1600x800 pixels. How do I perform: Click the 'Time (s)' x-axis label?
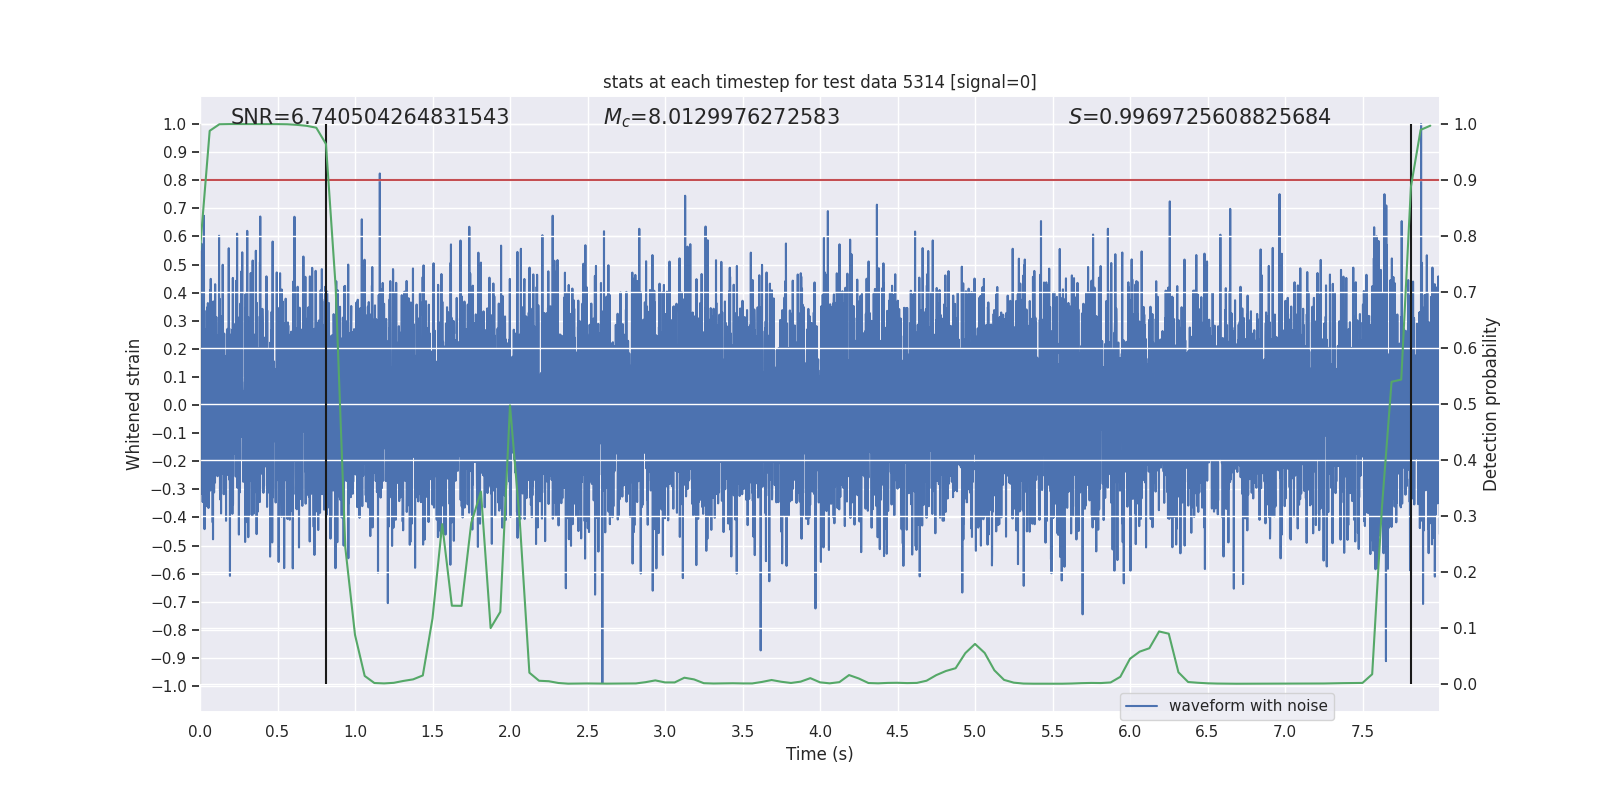pos(819,754)
